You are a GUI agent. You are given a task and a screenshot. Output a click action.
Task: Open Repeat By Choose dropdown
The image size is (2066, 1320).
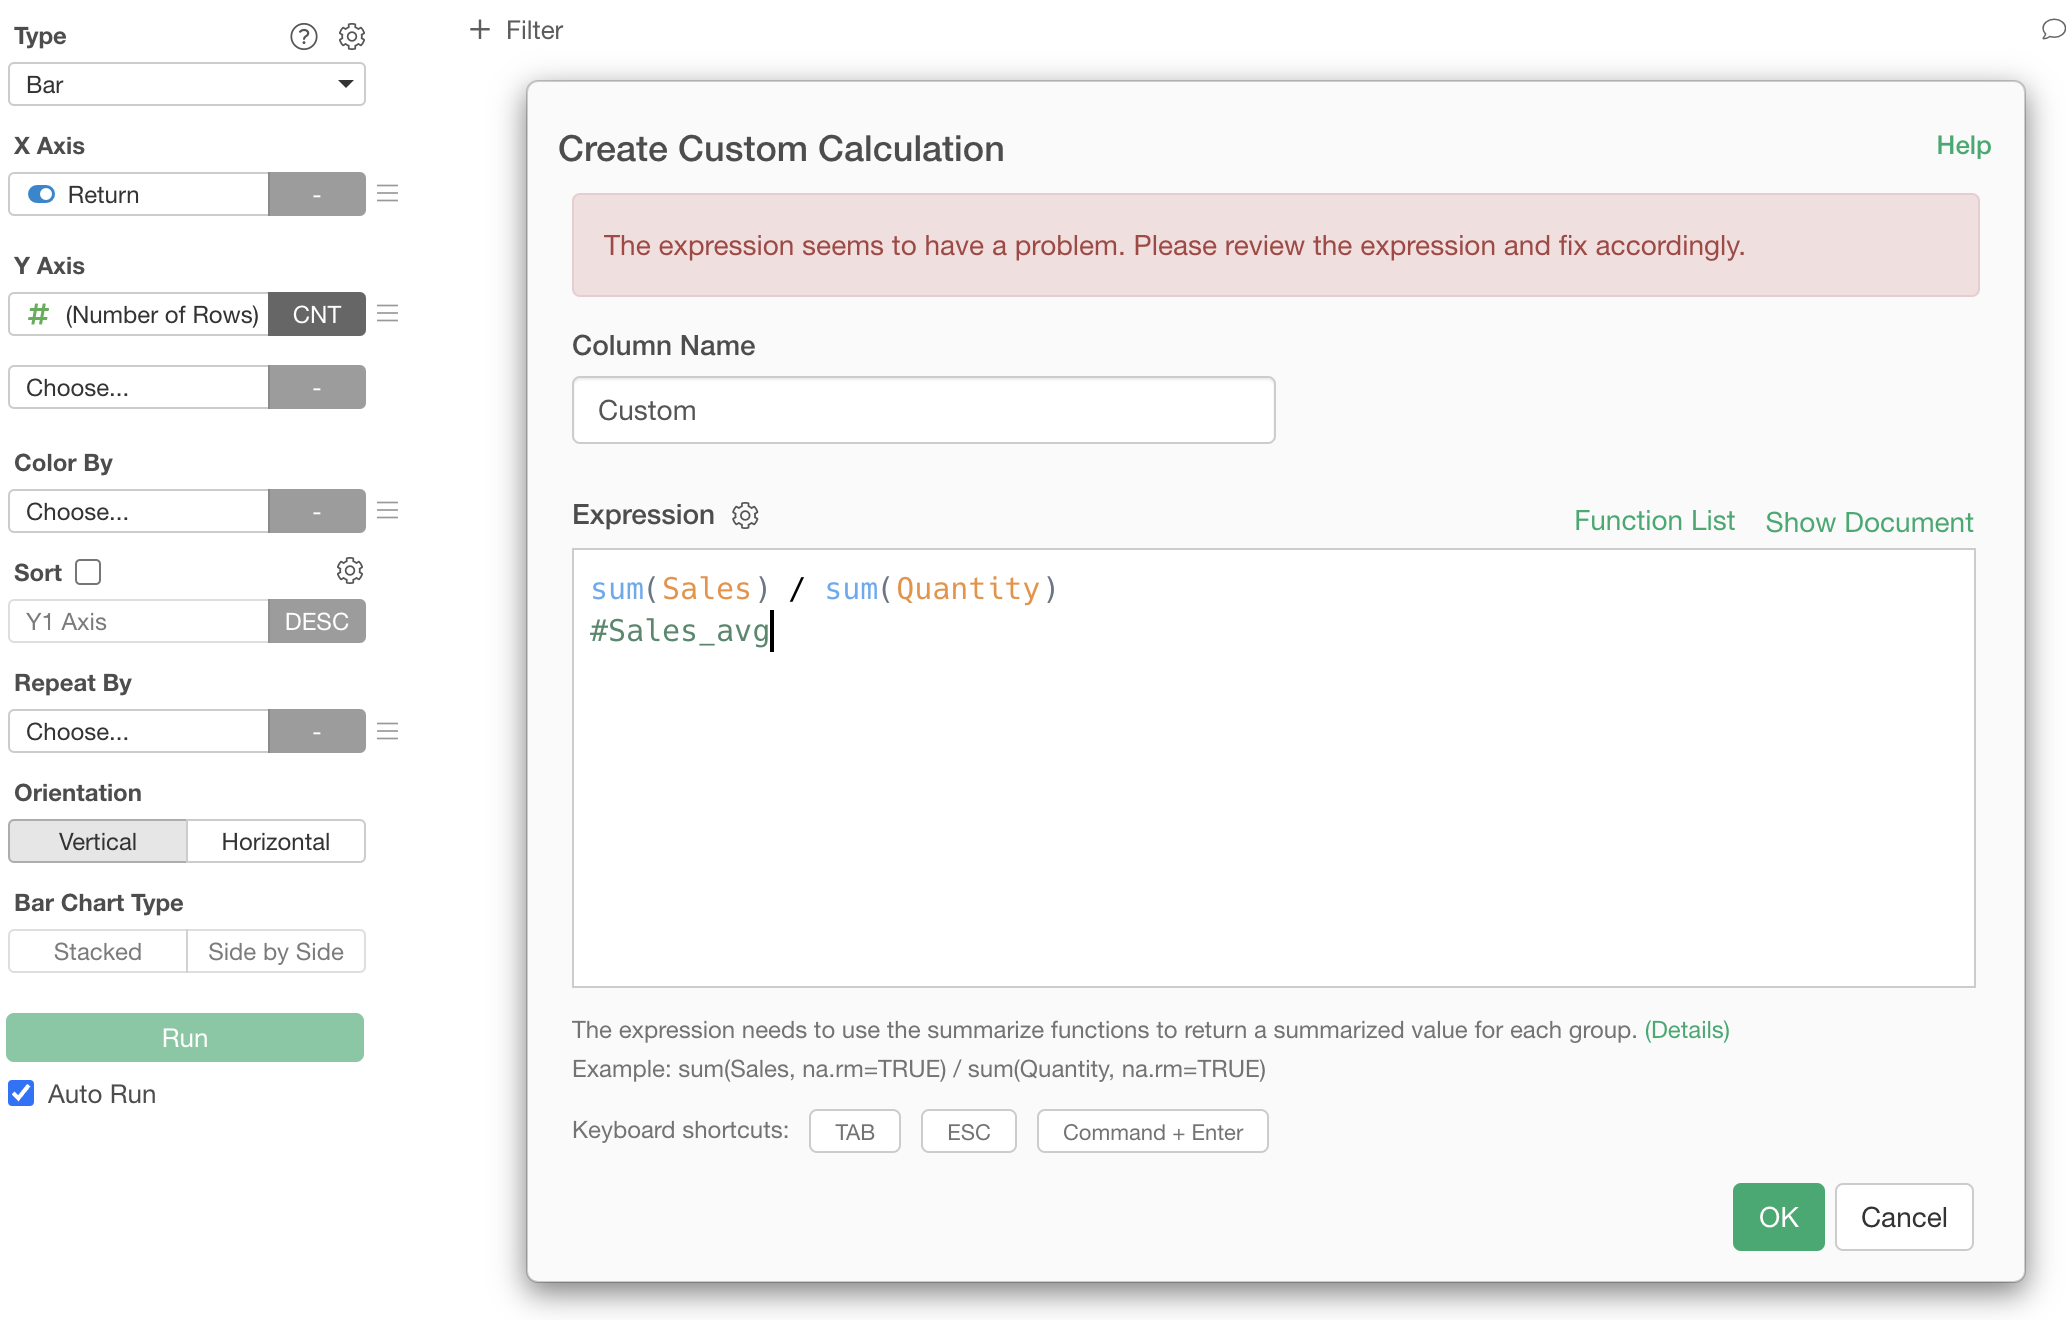pyautogui.click(x=139, y=731)
